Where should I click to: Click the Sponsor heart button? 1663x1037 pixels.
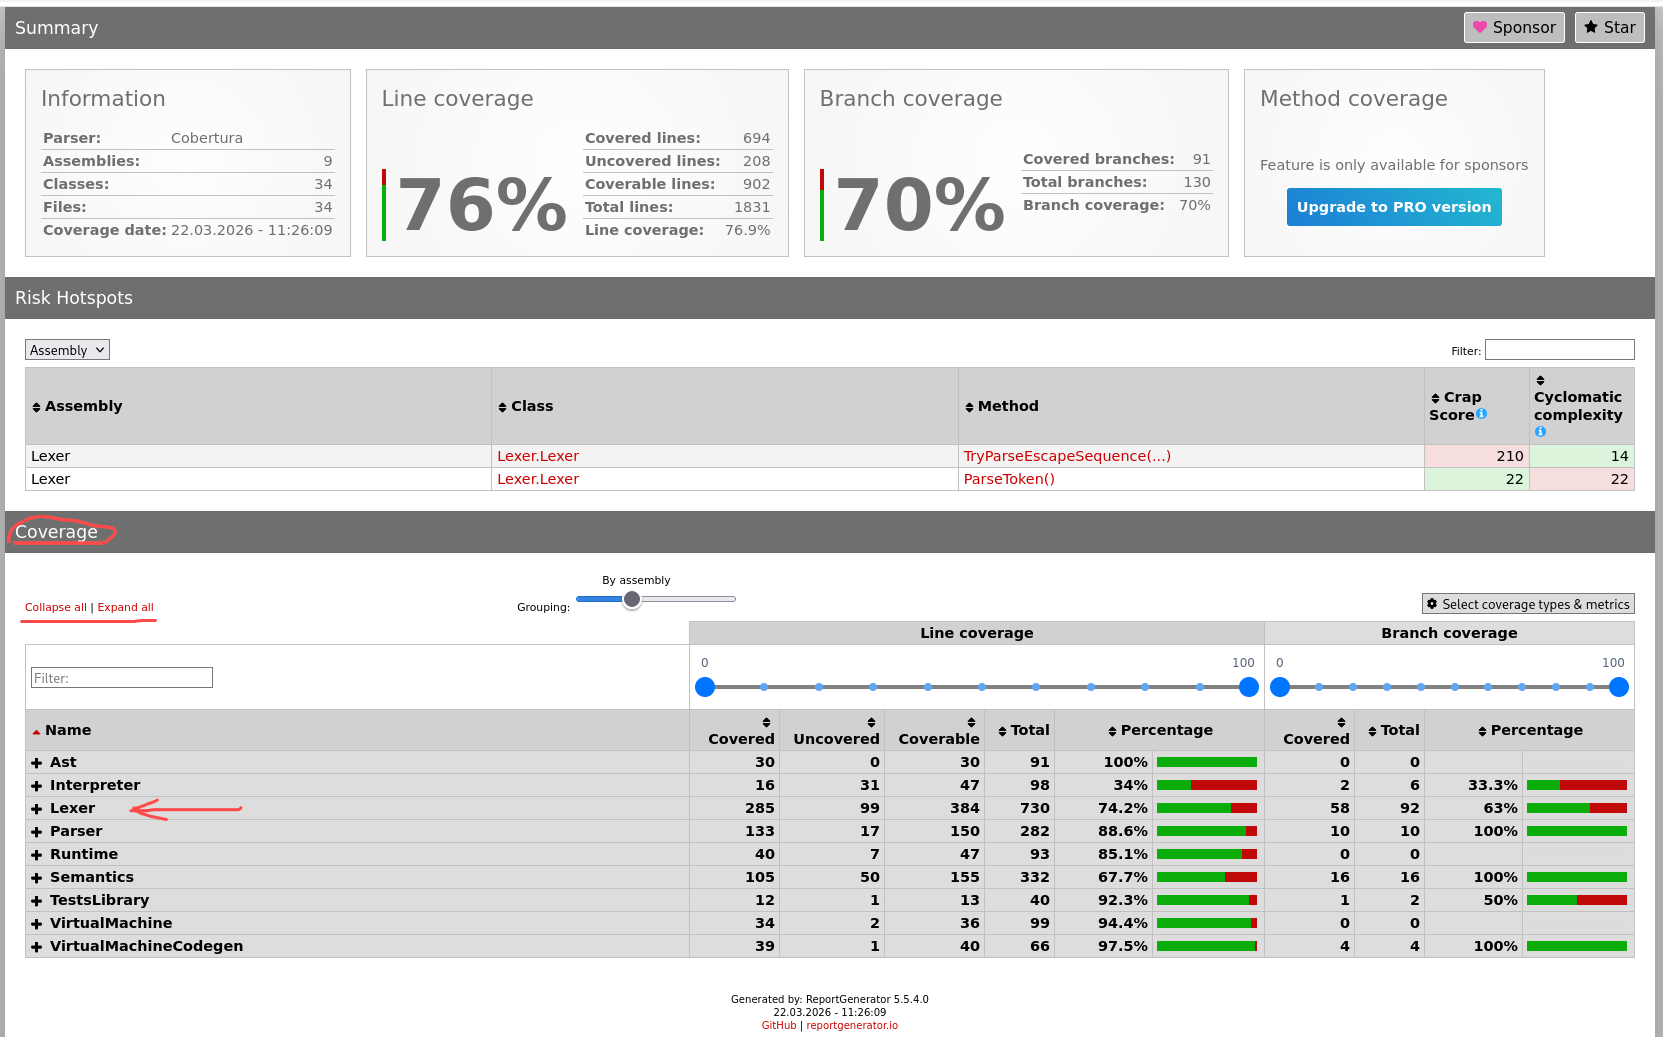[1513, 28]
